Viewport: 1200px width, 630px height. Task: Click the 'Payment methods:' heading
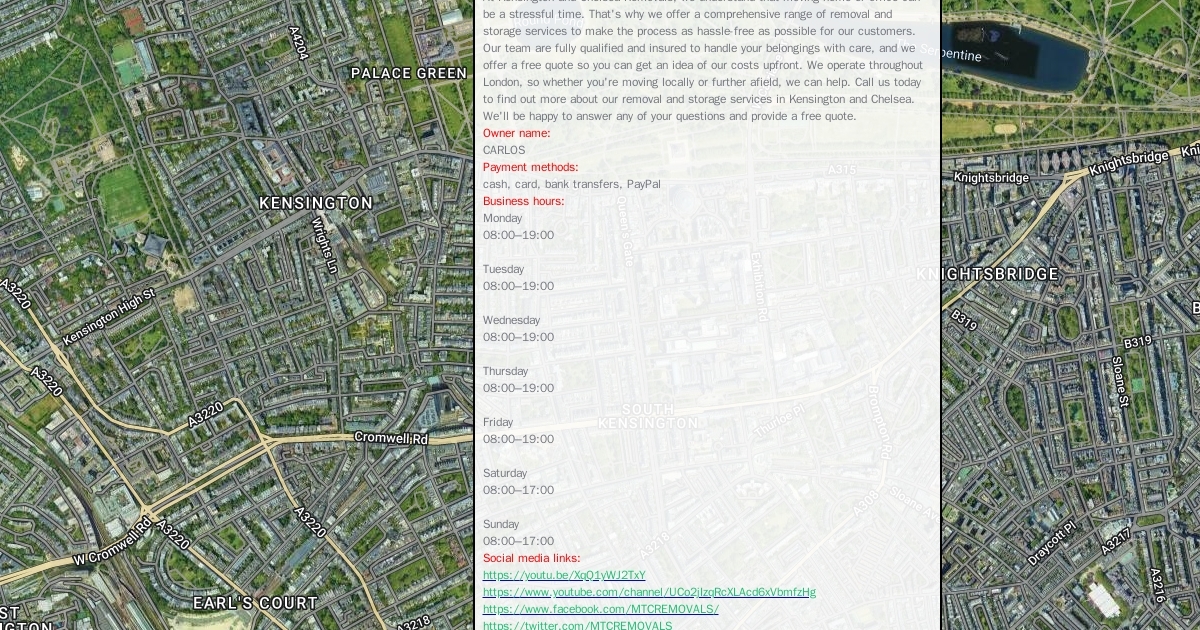click(x=530, y=167)
